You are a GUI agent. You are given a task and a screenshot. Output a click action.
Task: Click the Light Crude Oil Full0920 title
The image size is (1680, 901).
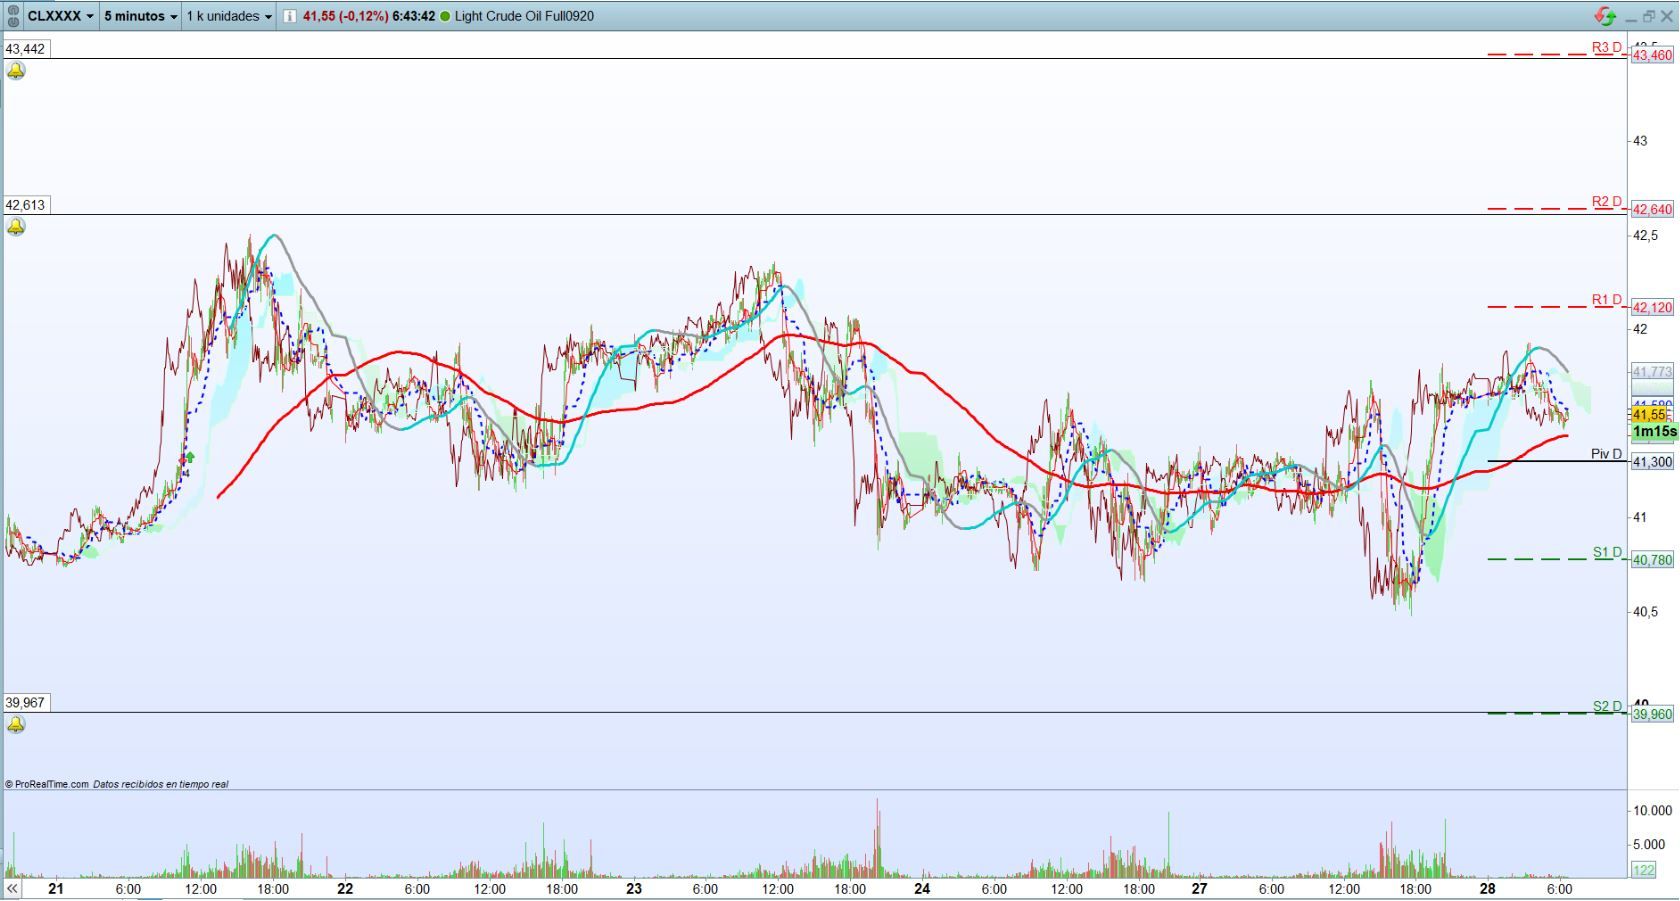click(524, 16)
